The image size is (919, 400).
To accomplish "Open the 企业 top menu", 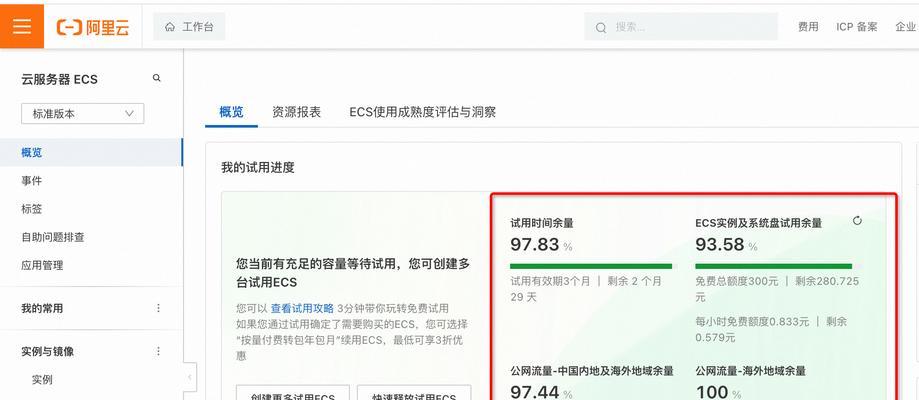I will 906,27.
